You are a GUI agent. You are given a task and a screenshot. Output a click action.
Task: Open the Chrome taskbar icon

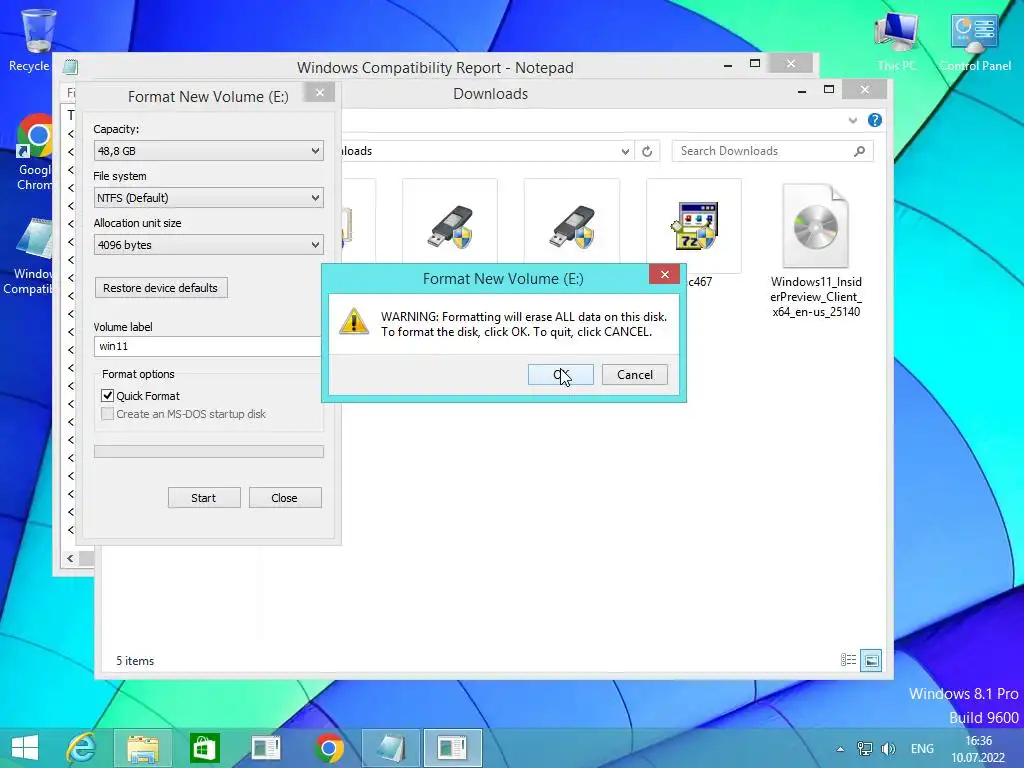point(329,748)
